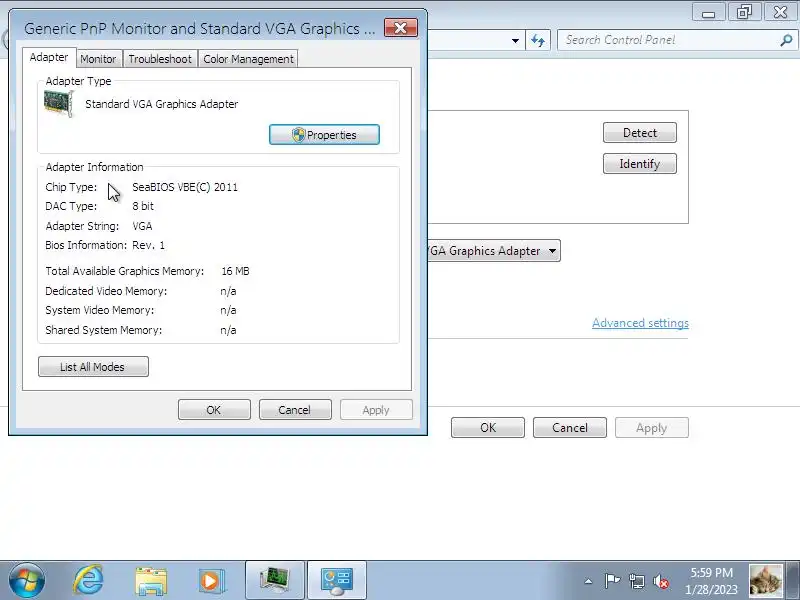Click Detect in the Screen Resolution window
This screenshot has height=600, width=800.
point(640,133)
